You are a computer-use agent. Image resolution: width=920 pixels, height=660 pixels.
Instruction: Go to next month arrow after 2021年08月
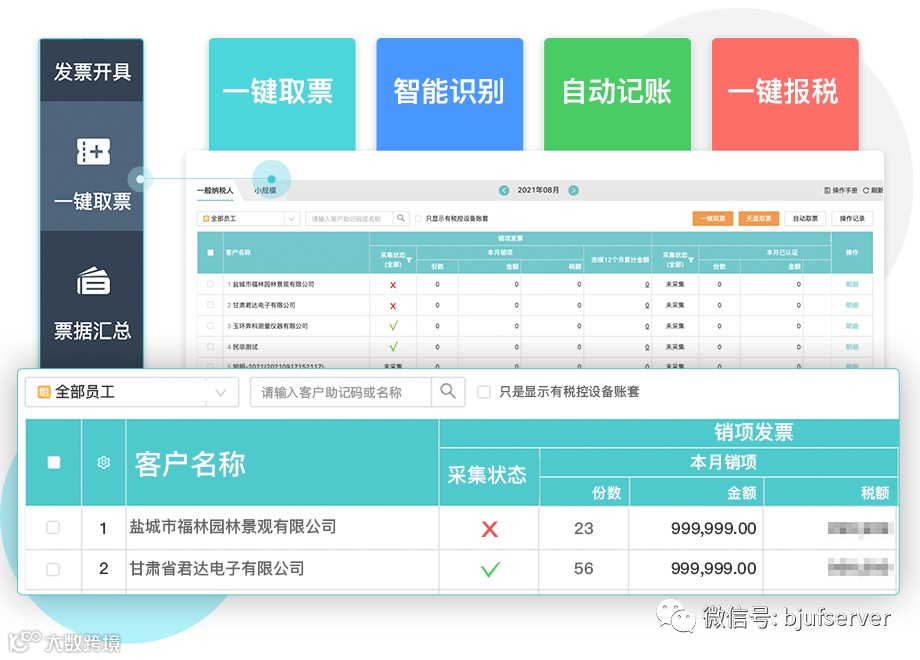(573, 190)
